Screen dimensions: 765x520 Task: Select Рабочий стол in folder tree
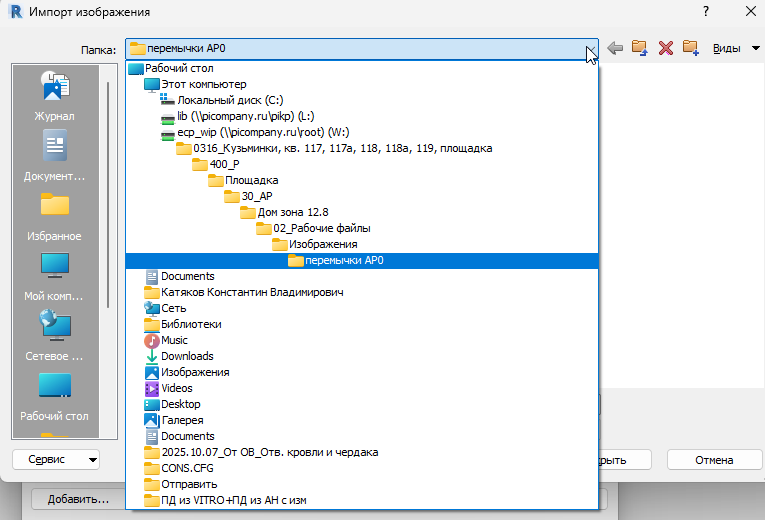(362, 68)
